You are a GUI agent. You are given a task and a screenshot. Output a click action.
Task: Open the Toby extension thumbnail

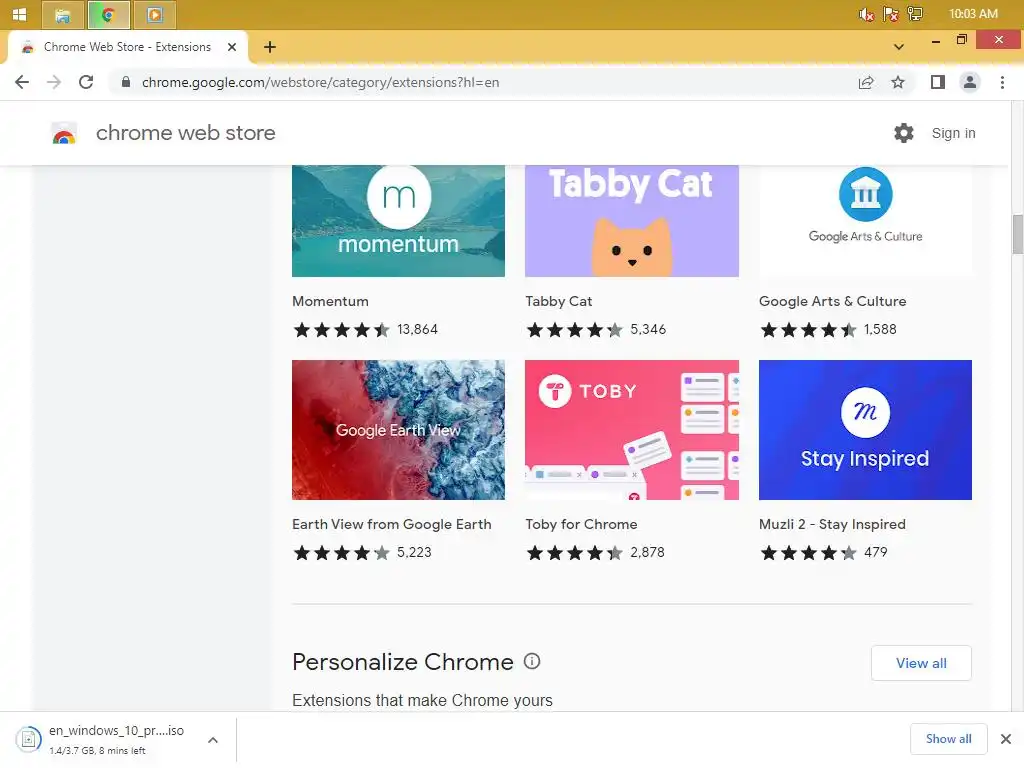click(632, 430)
